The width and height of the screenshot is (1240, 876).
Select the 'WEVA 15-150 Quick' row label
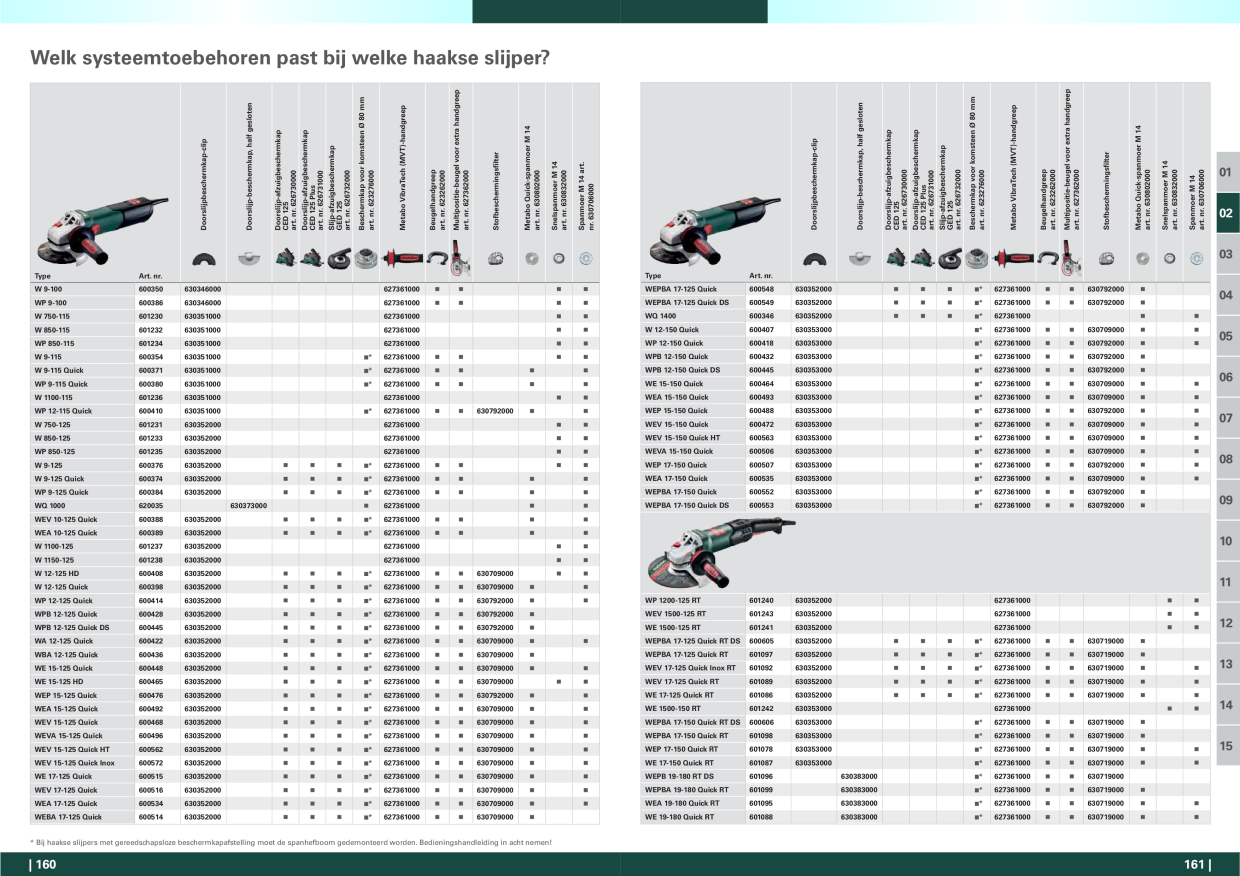click(679, 451)
